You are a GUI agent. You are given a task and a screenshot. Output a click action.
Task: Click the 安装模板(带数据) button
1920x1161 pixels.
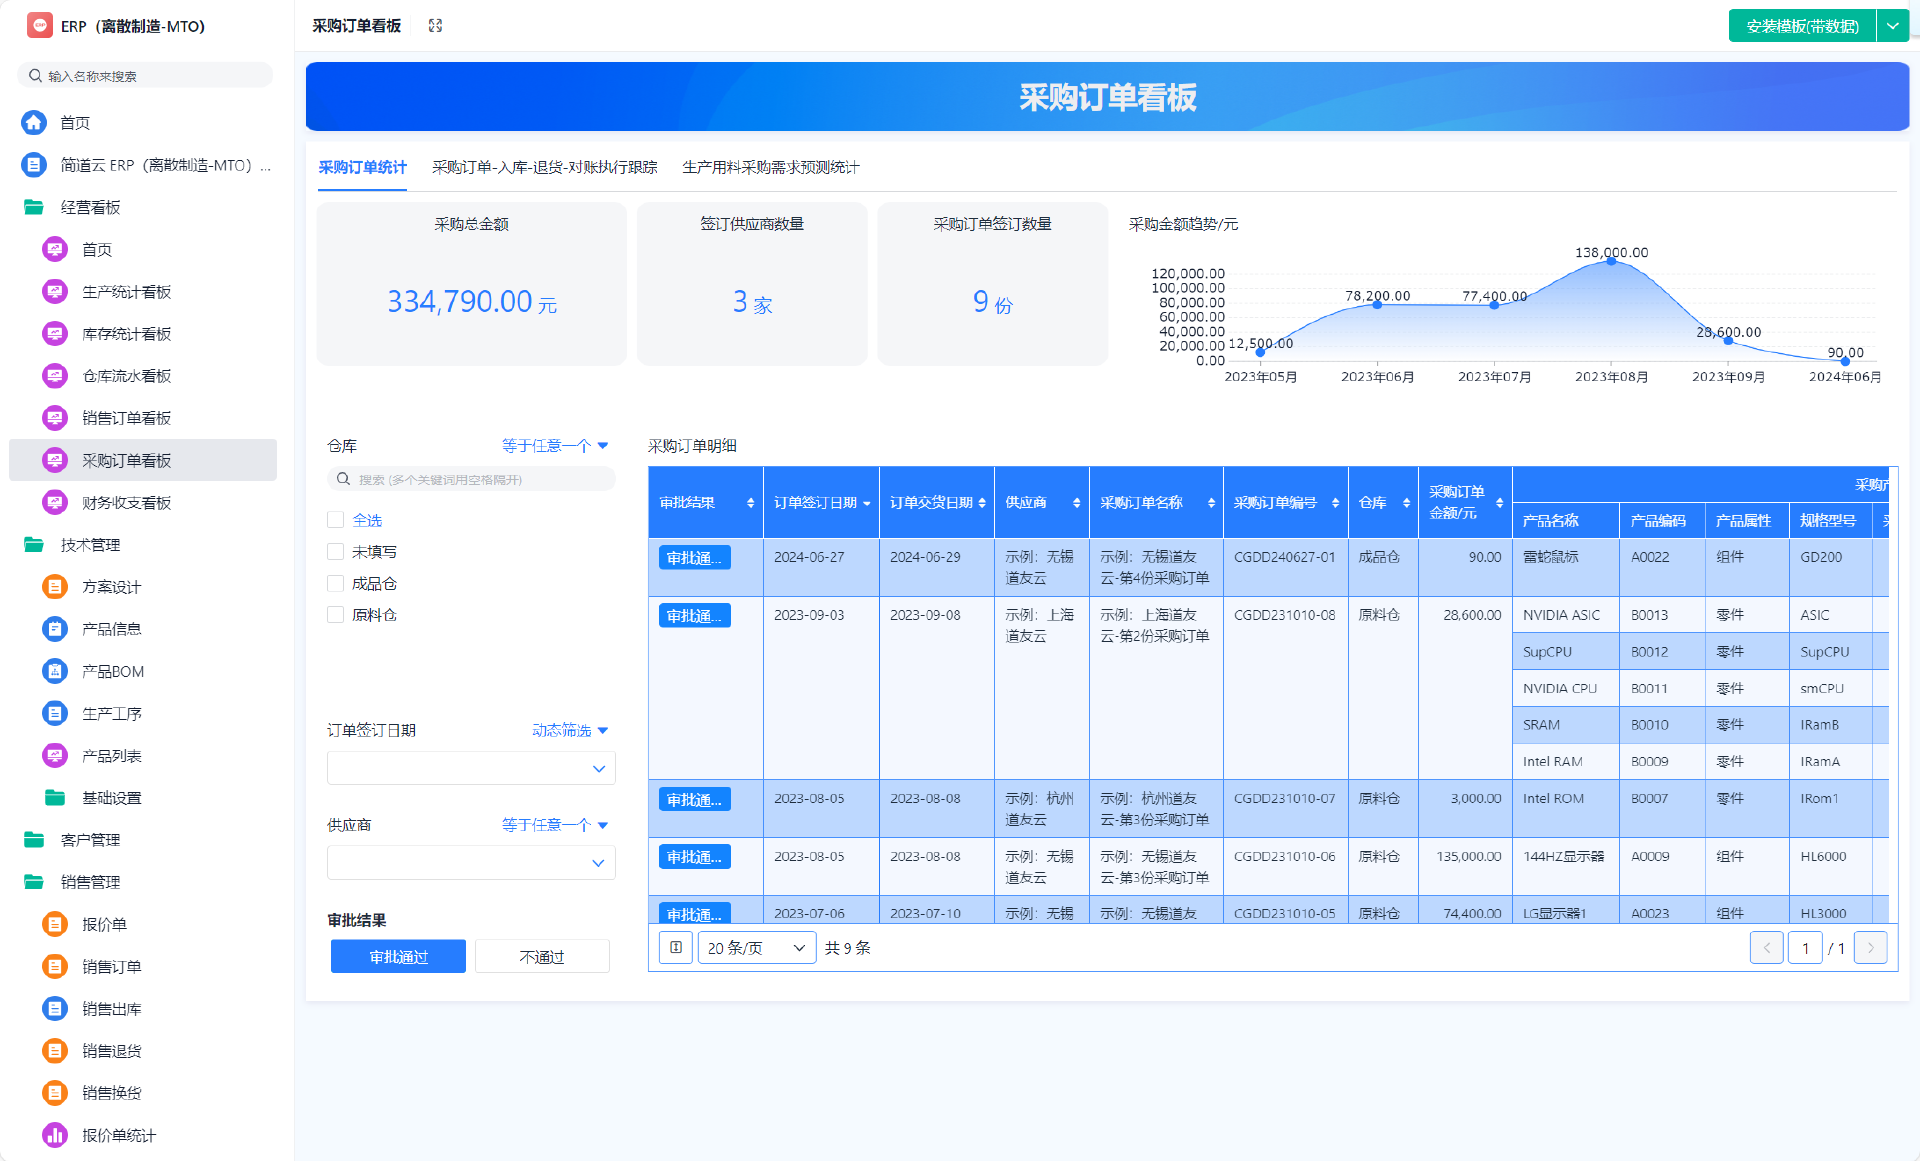pyautogui.click(x=1802, y=26)
